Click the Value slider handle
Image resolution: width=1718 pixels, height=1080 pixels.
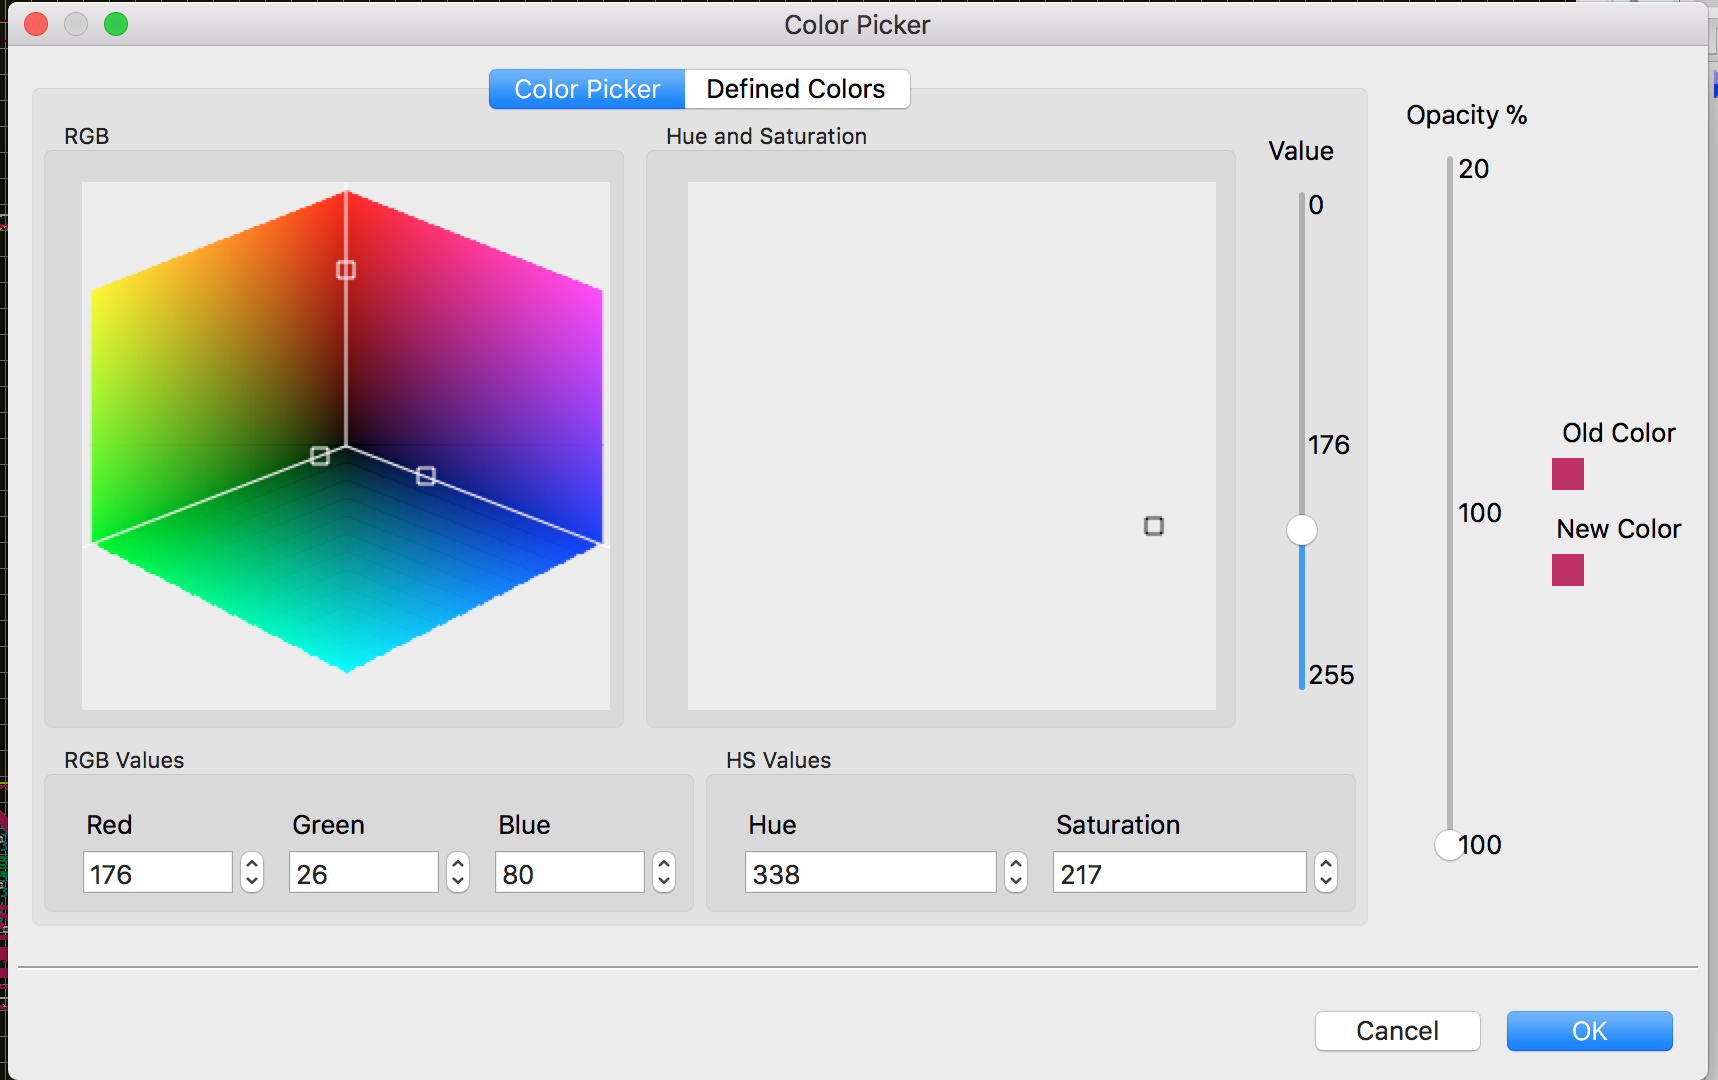(x=1302, y=530)
